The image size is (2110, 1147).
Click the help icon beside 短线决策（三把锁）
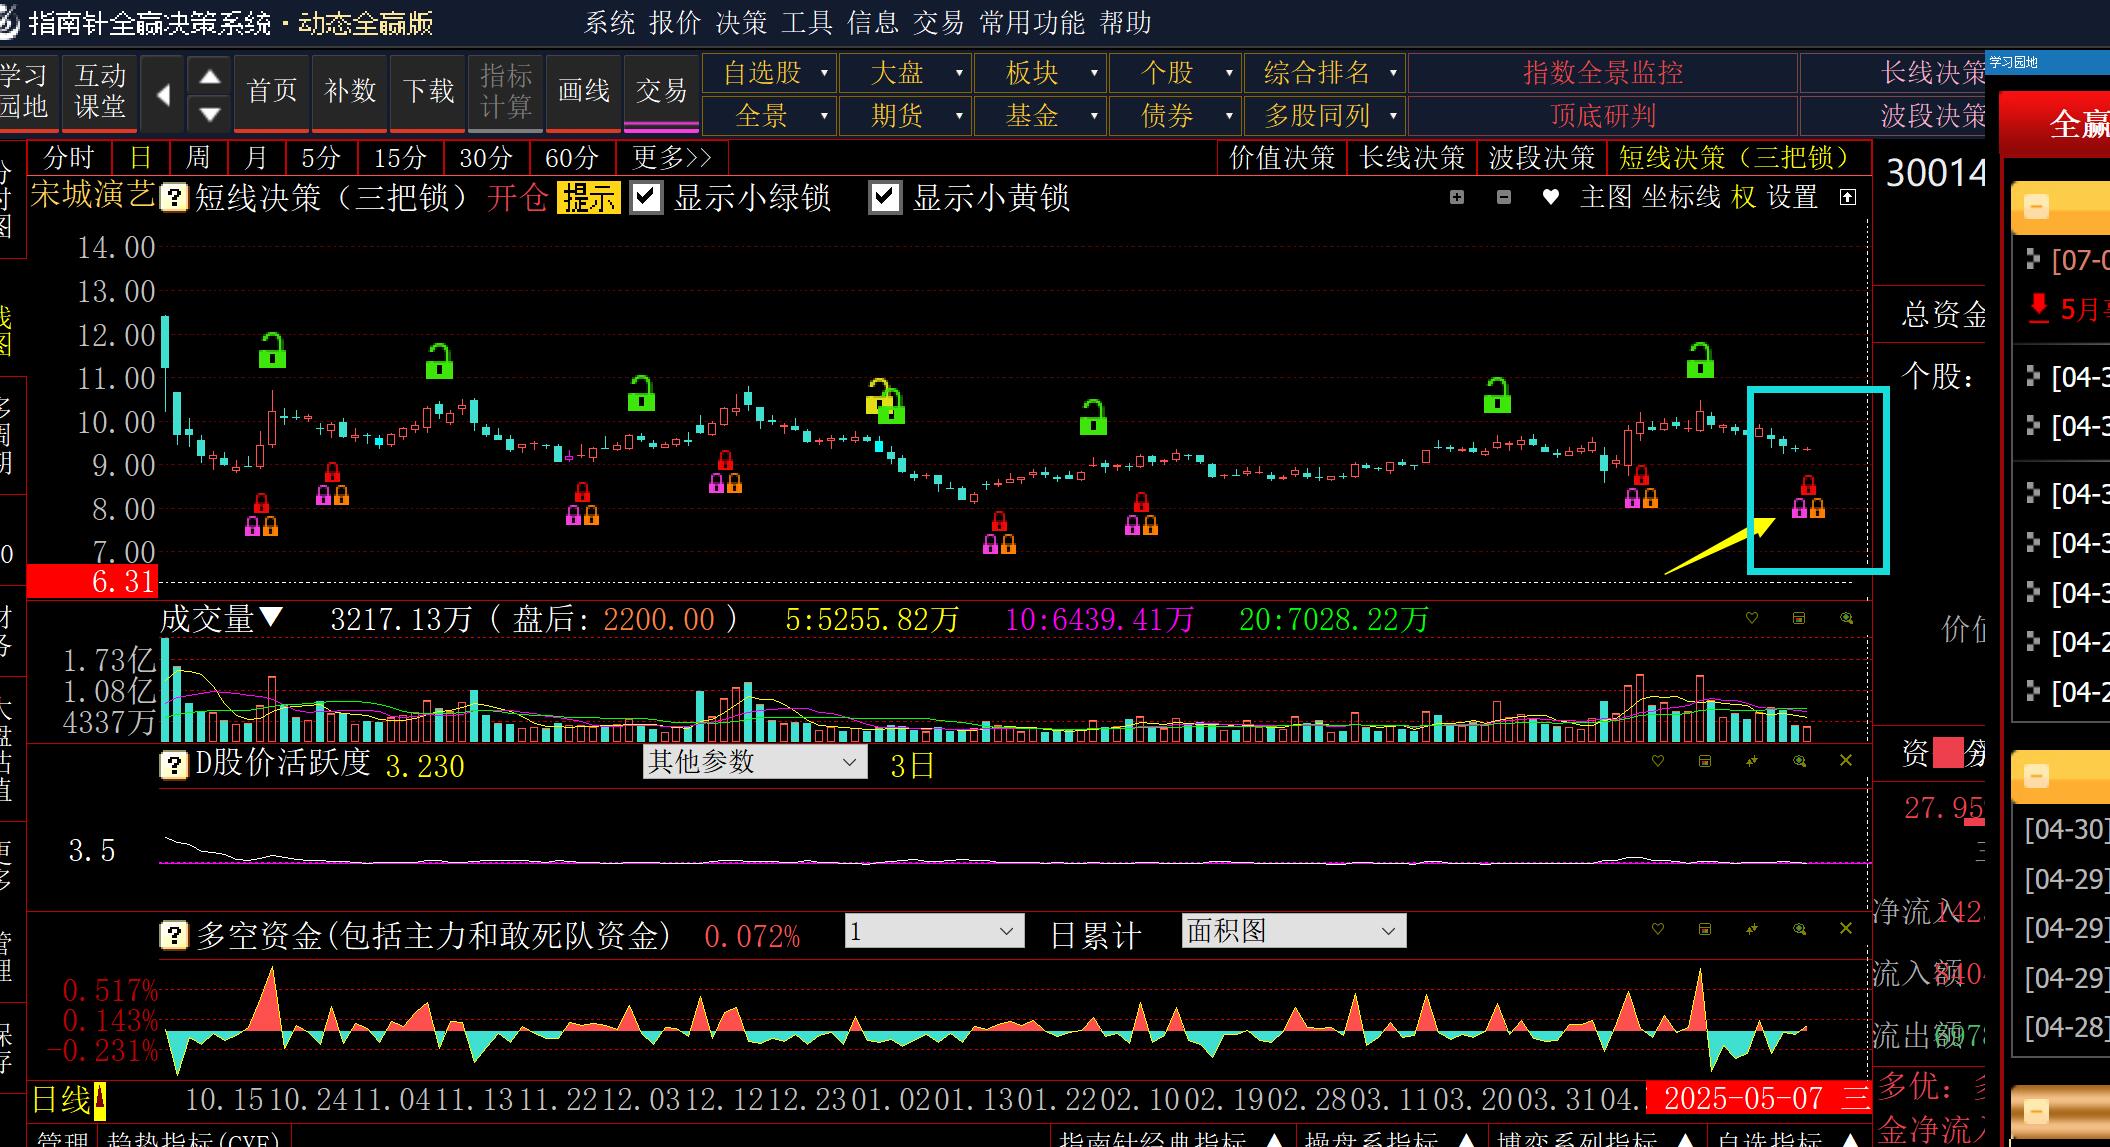pos(174,197)
